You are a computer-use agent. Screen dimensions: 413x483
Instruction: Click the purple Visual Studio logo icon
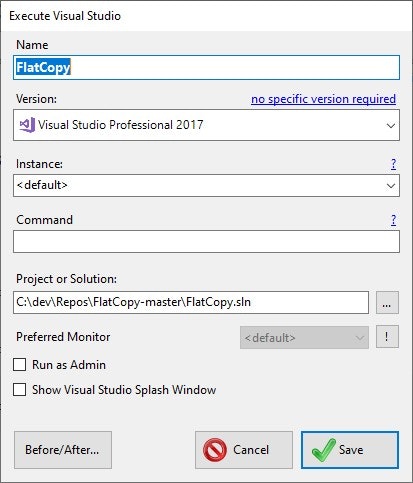(27, 125)
